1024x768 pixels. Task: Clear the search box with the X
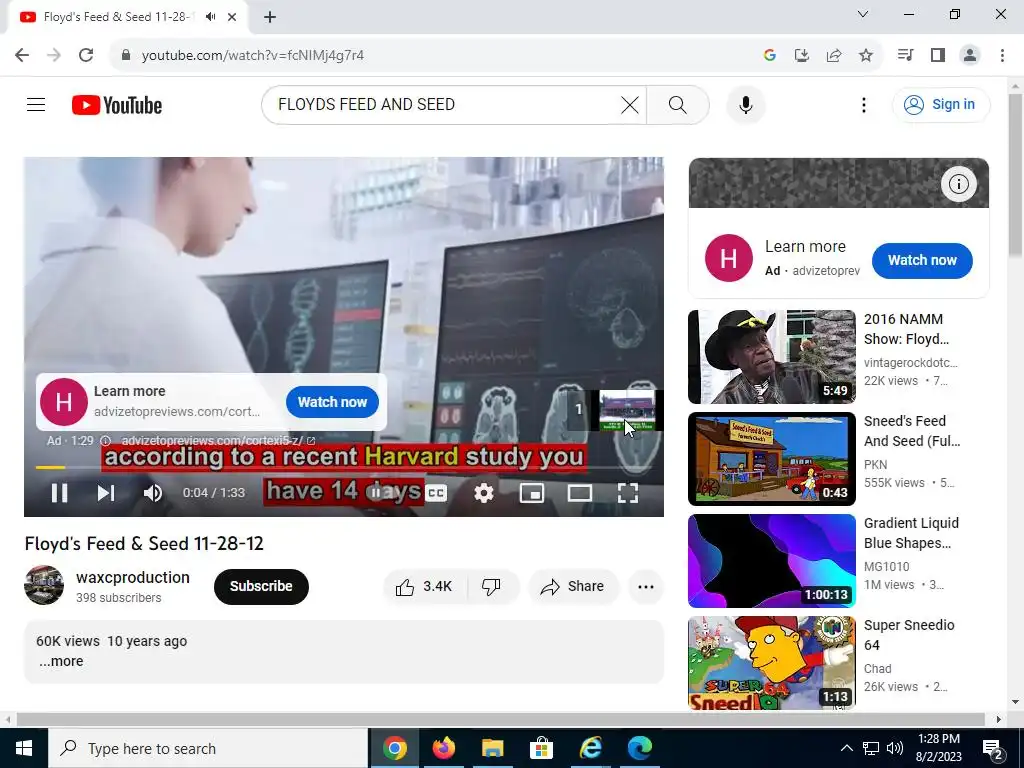[630, 104]
